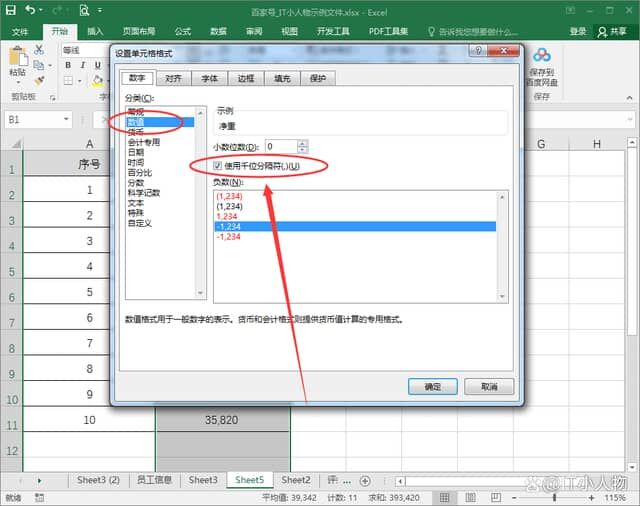This screenshot has height=506, width=640.
Task: Click the Paste clipboard icon
Action: coord(17,61)
